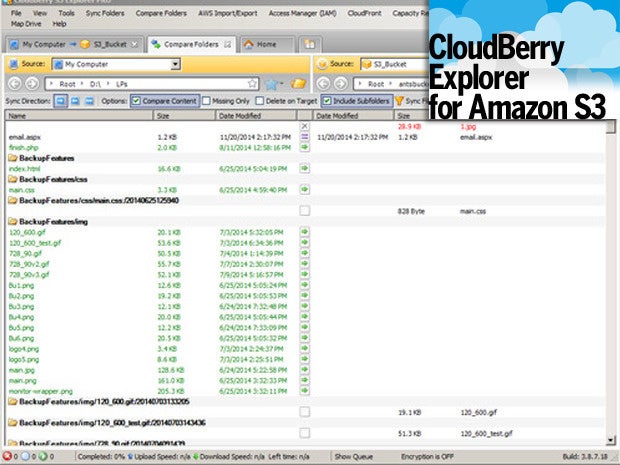Click the green sync arrow for Bu1.png
This screenshot has height=465, width=620.
(304, 285)
